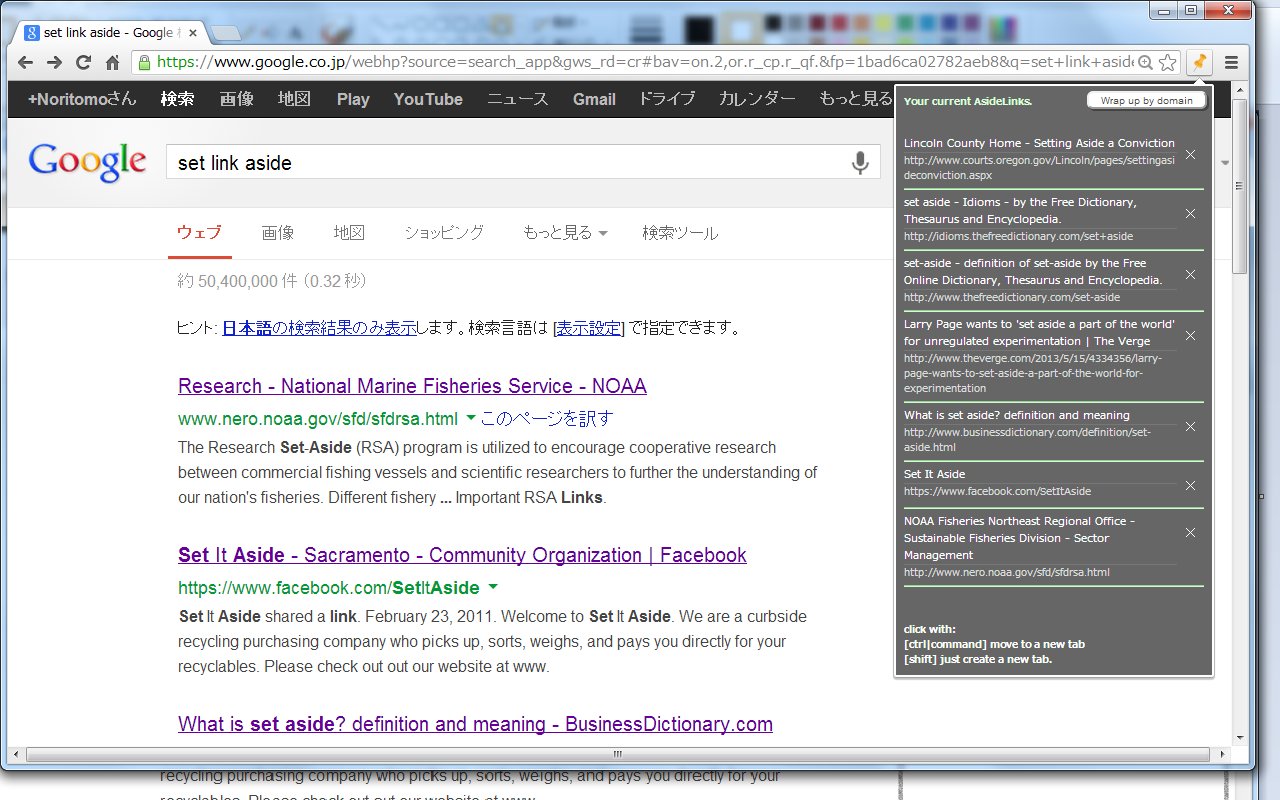The image size is (1280, 800).
Task: Click the URL address bar
Action: click(645, 62)
